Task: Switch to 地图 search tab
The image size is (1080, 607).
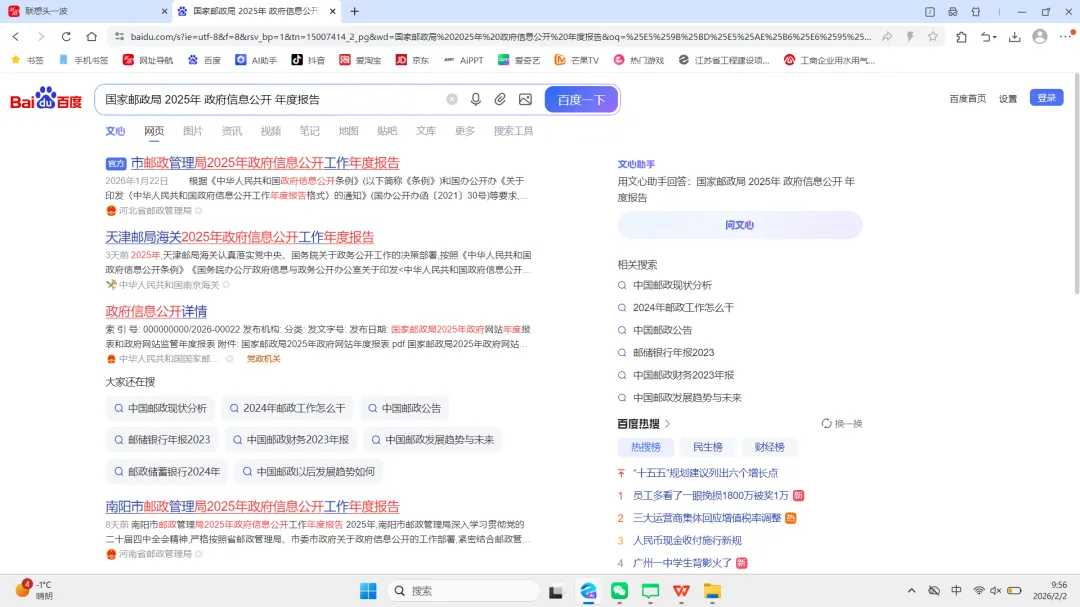Action: click(349, 131)
